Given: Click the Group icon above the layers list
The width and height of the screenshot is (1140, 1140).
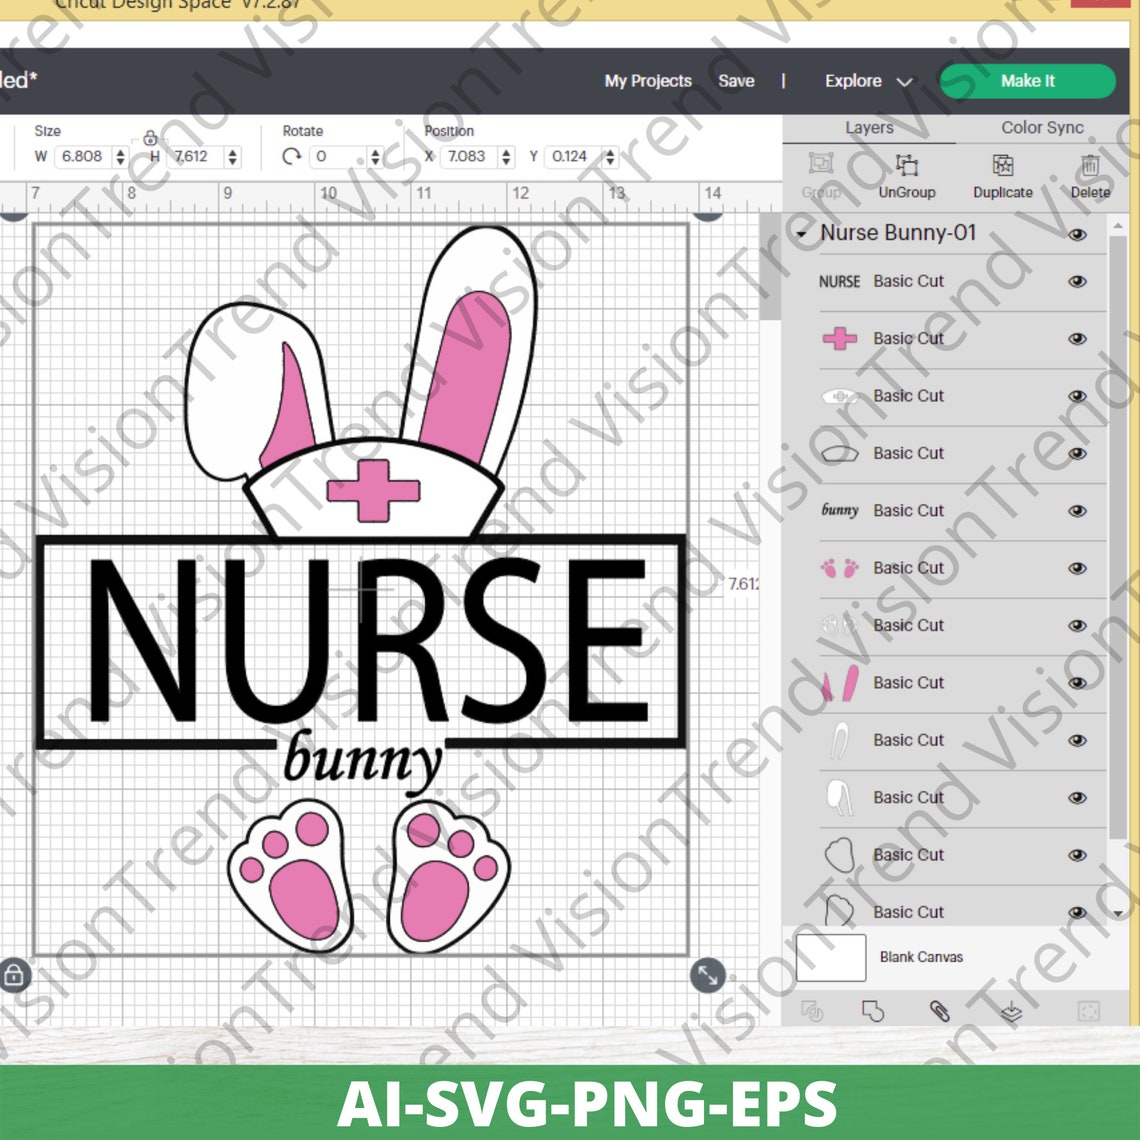Looking at the screenshot, I should click(820, 170).
